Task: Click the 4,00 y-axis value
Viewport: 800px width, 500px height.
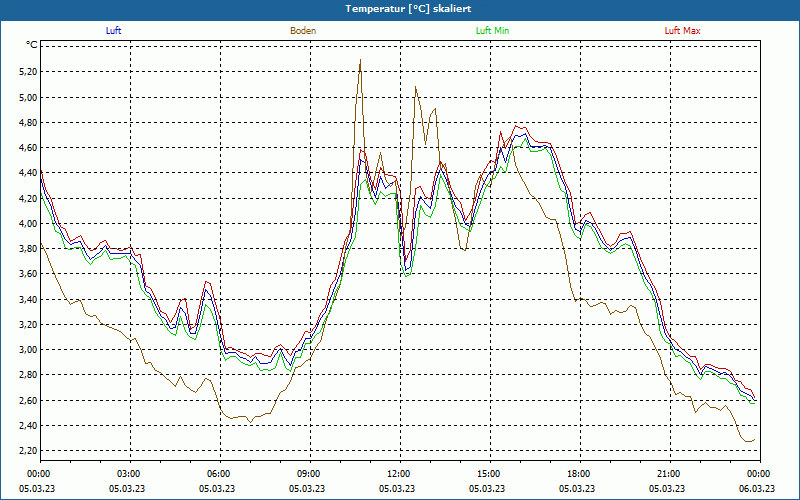Action: click(x=29, y=223)
